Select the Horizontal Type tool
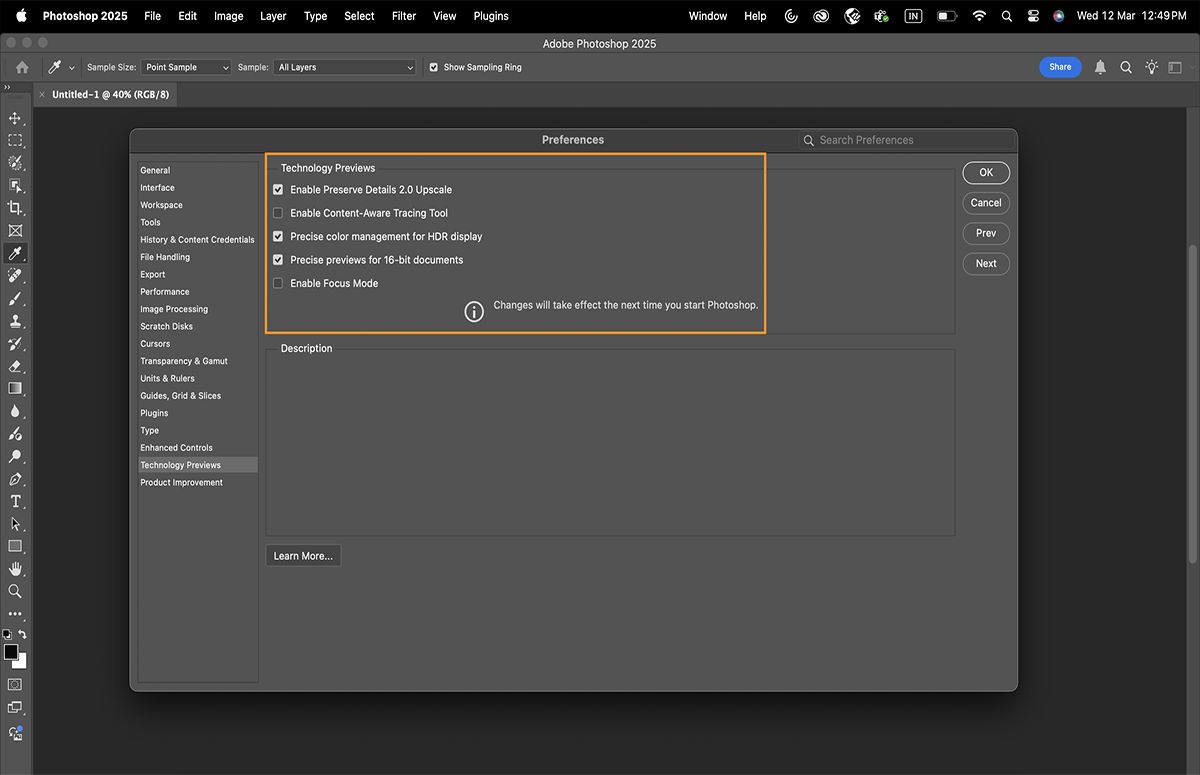The width and height of the screenshot is (1200, 775). (15, 501)
